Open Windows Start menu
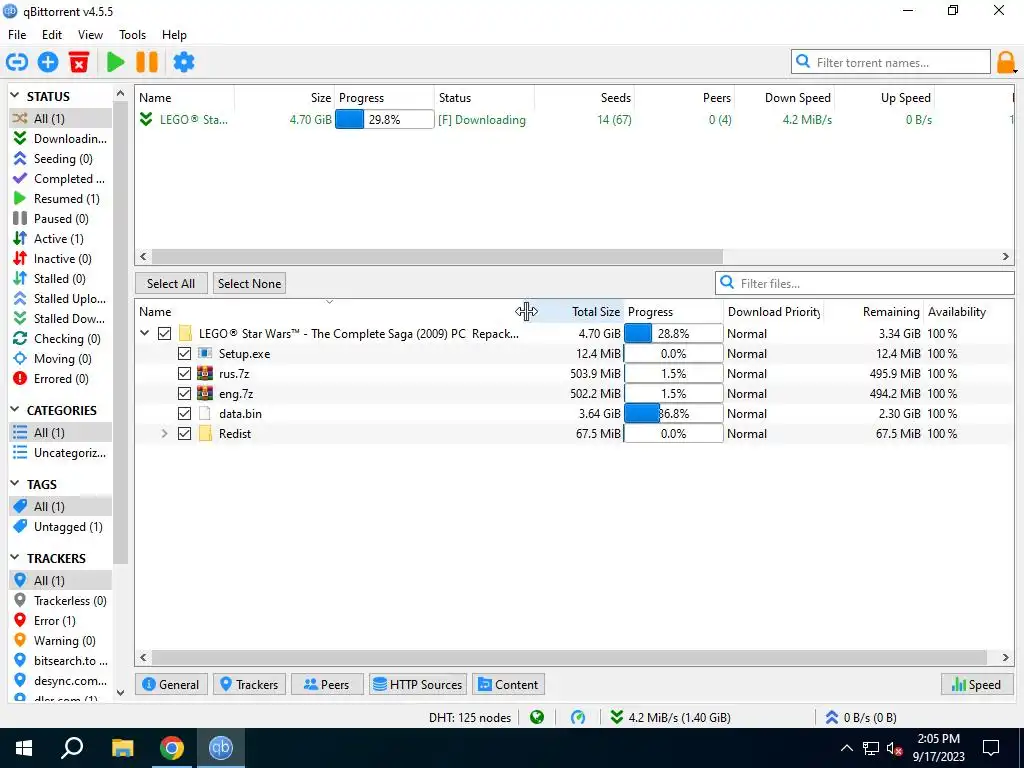This screenshot has width=1024, height=768. click(x=24, y=748)
